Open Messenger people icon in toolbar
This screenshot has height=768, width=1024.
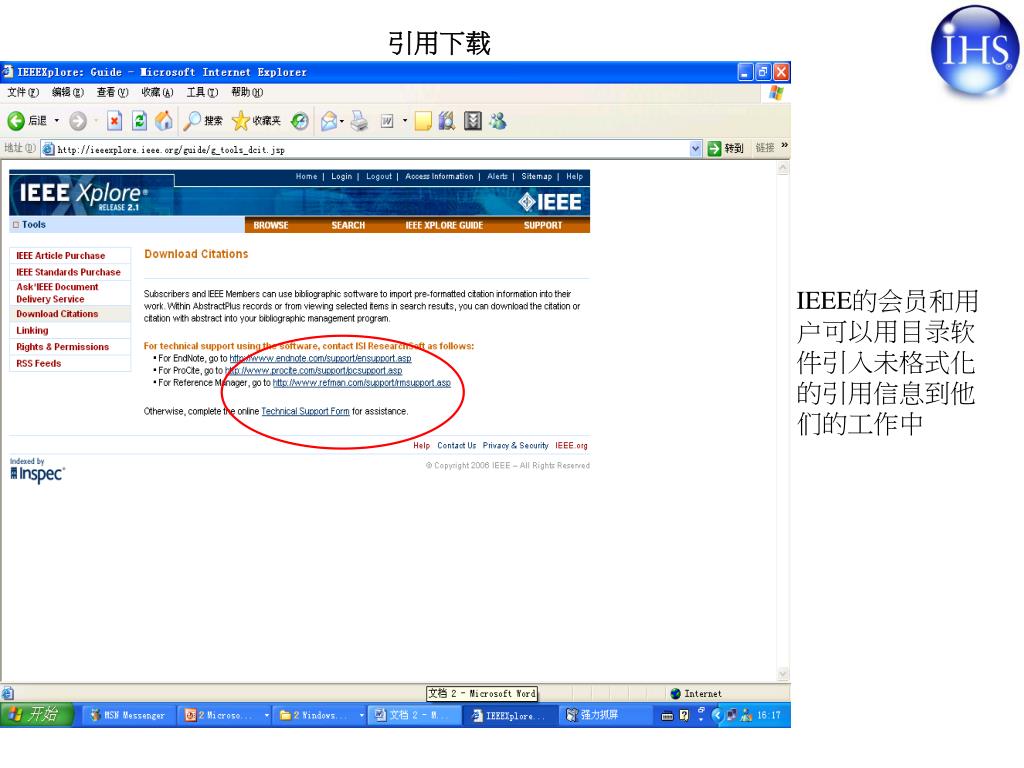(498, 121)
